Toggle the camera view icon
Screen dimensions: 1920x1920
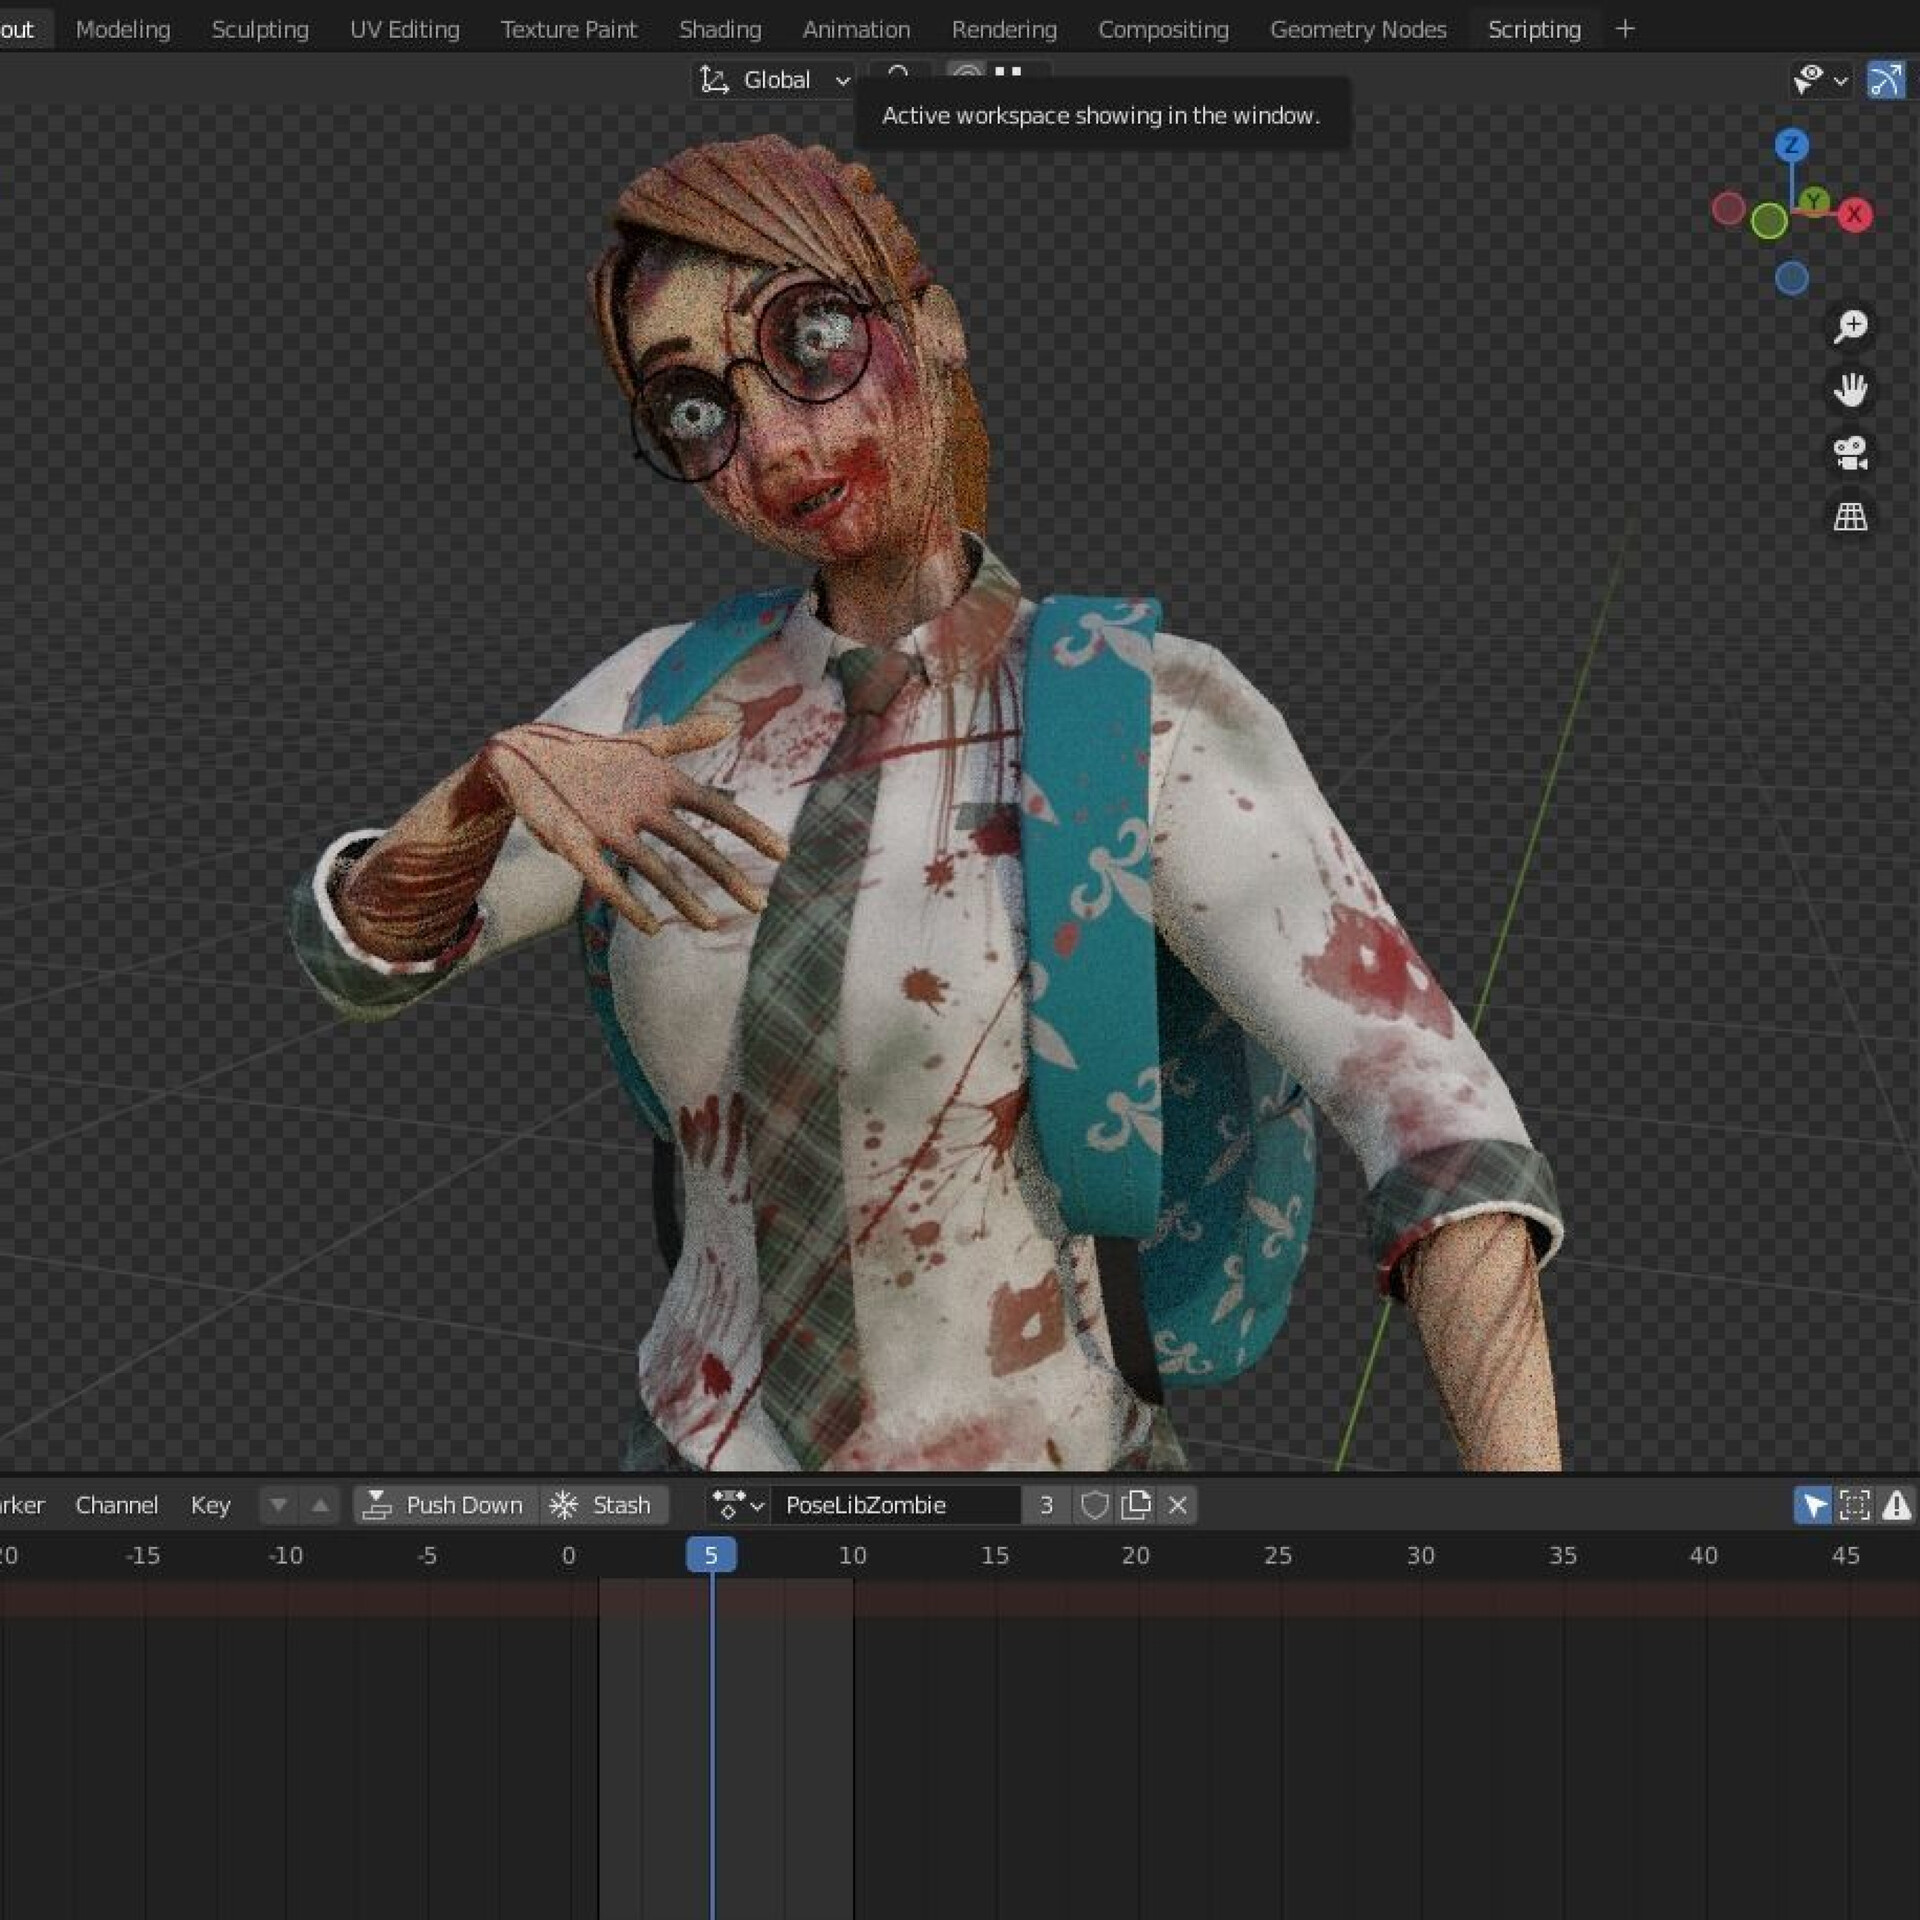[x=1850, y=453]
